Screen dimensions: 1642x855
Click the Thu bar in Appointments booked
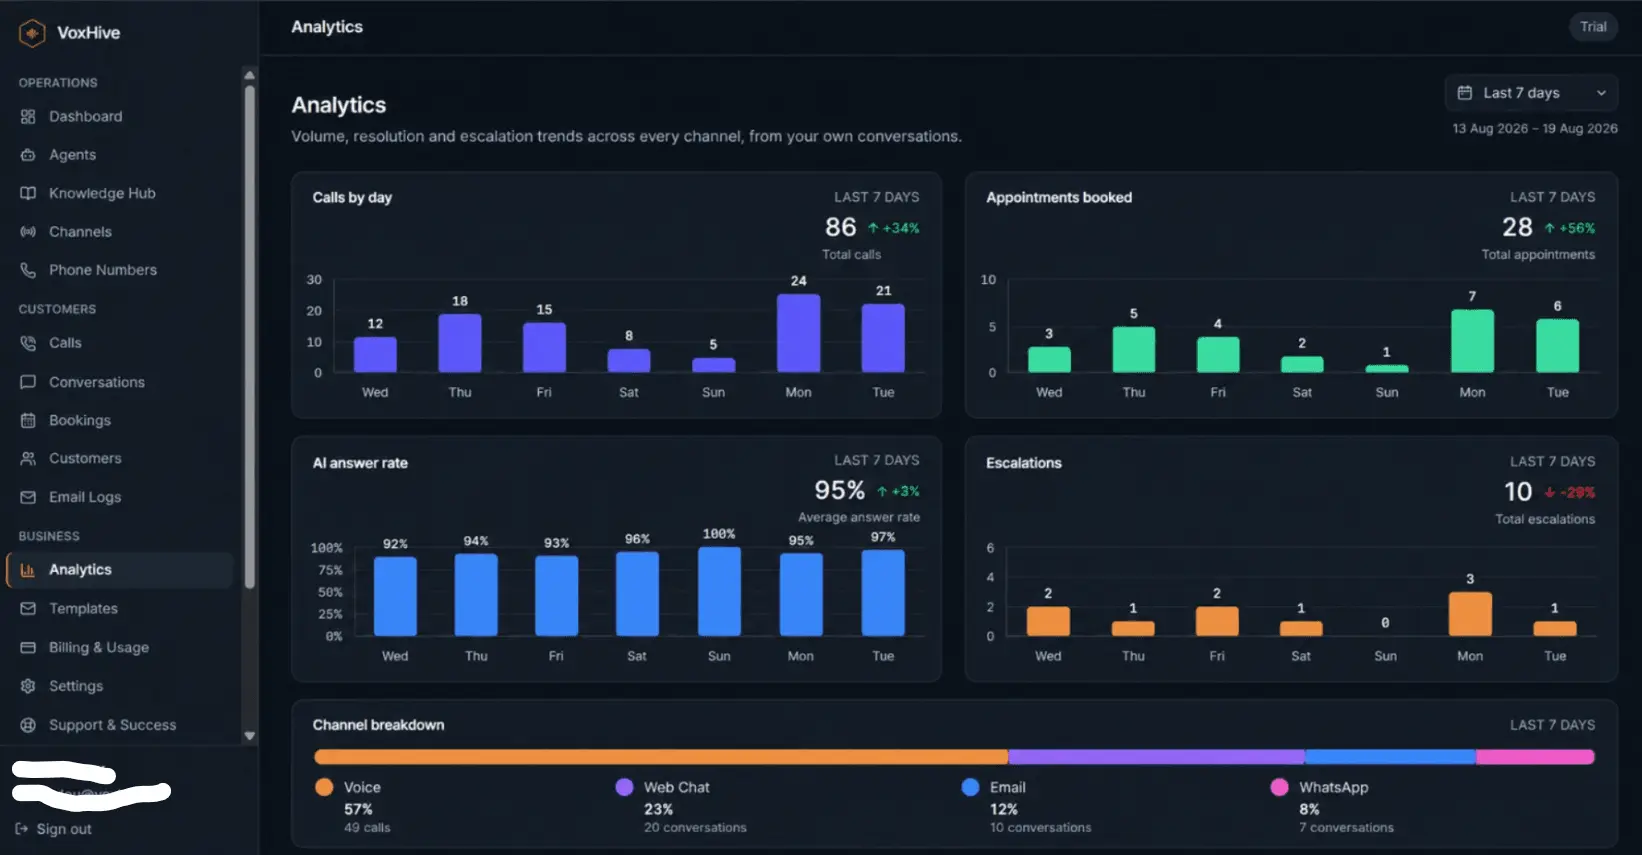(1134, 350)
